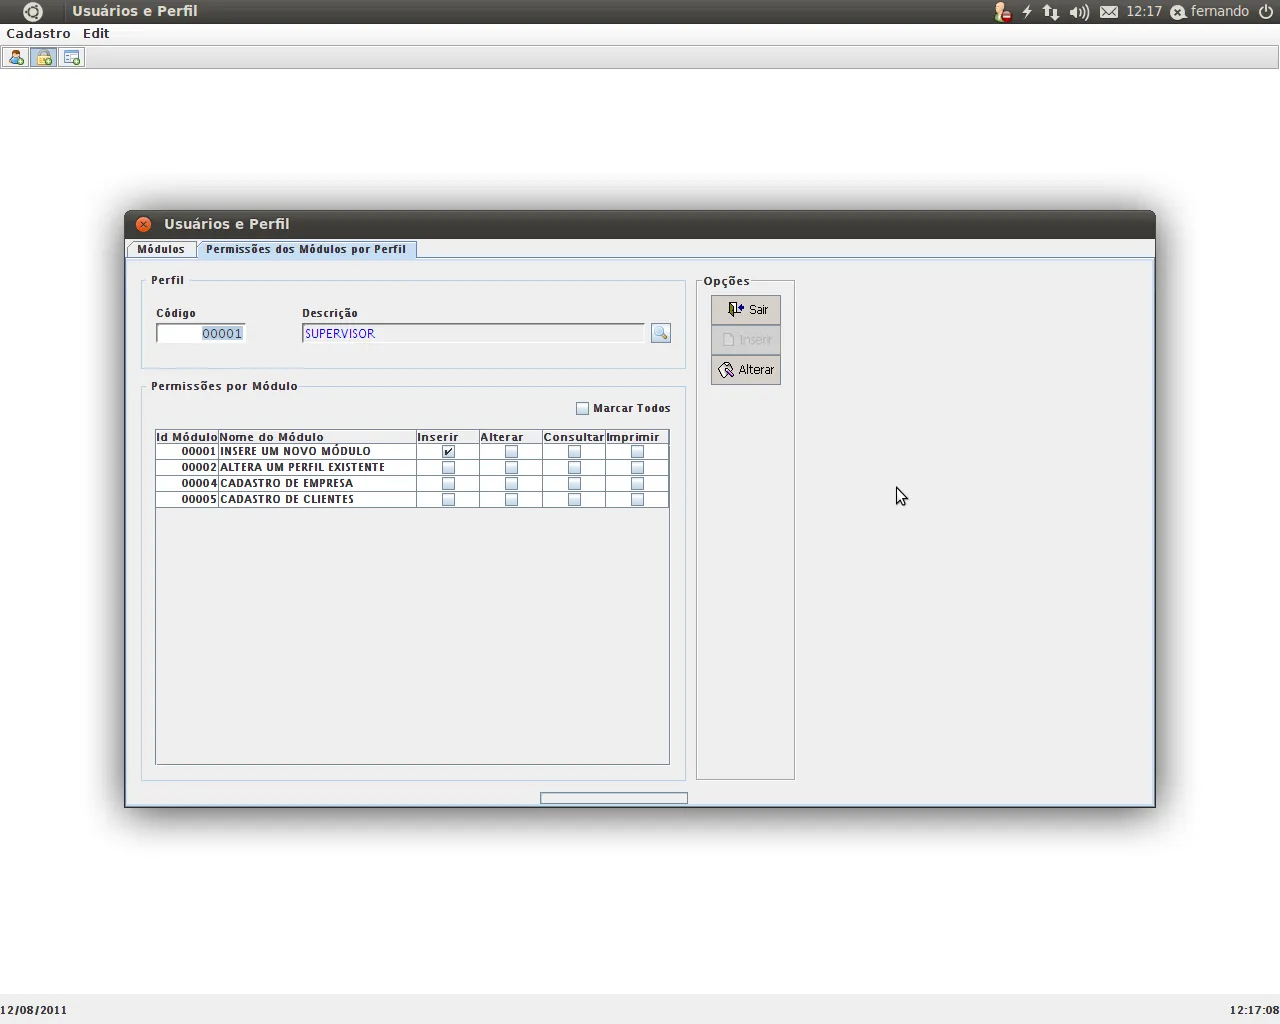Check Alterar for CADASTRO DE CLIENTES
Screen dimensions: 1280x1024
511,500
